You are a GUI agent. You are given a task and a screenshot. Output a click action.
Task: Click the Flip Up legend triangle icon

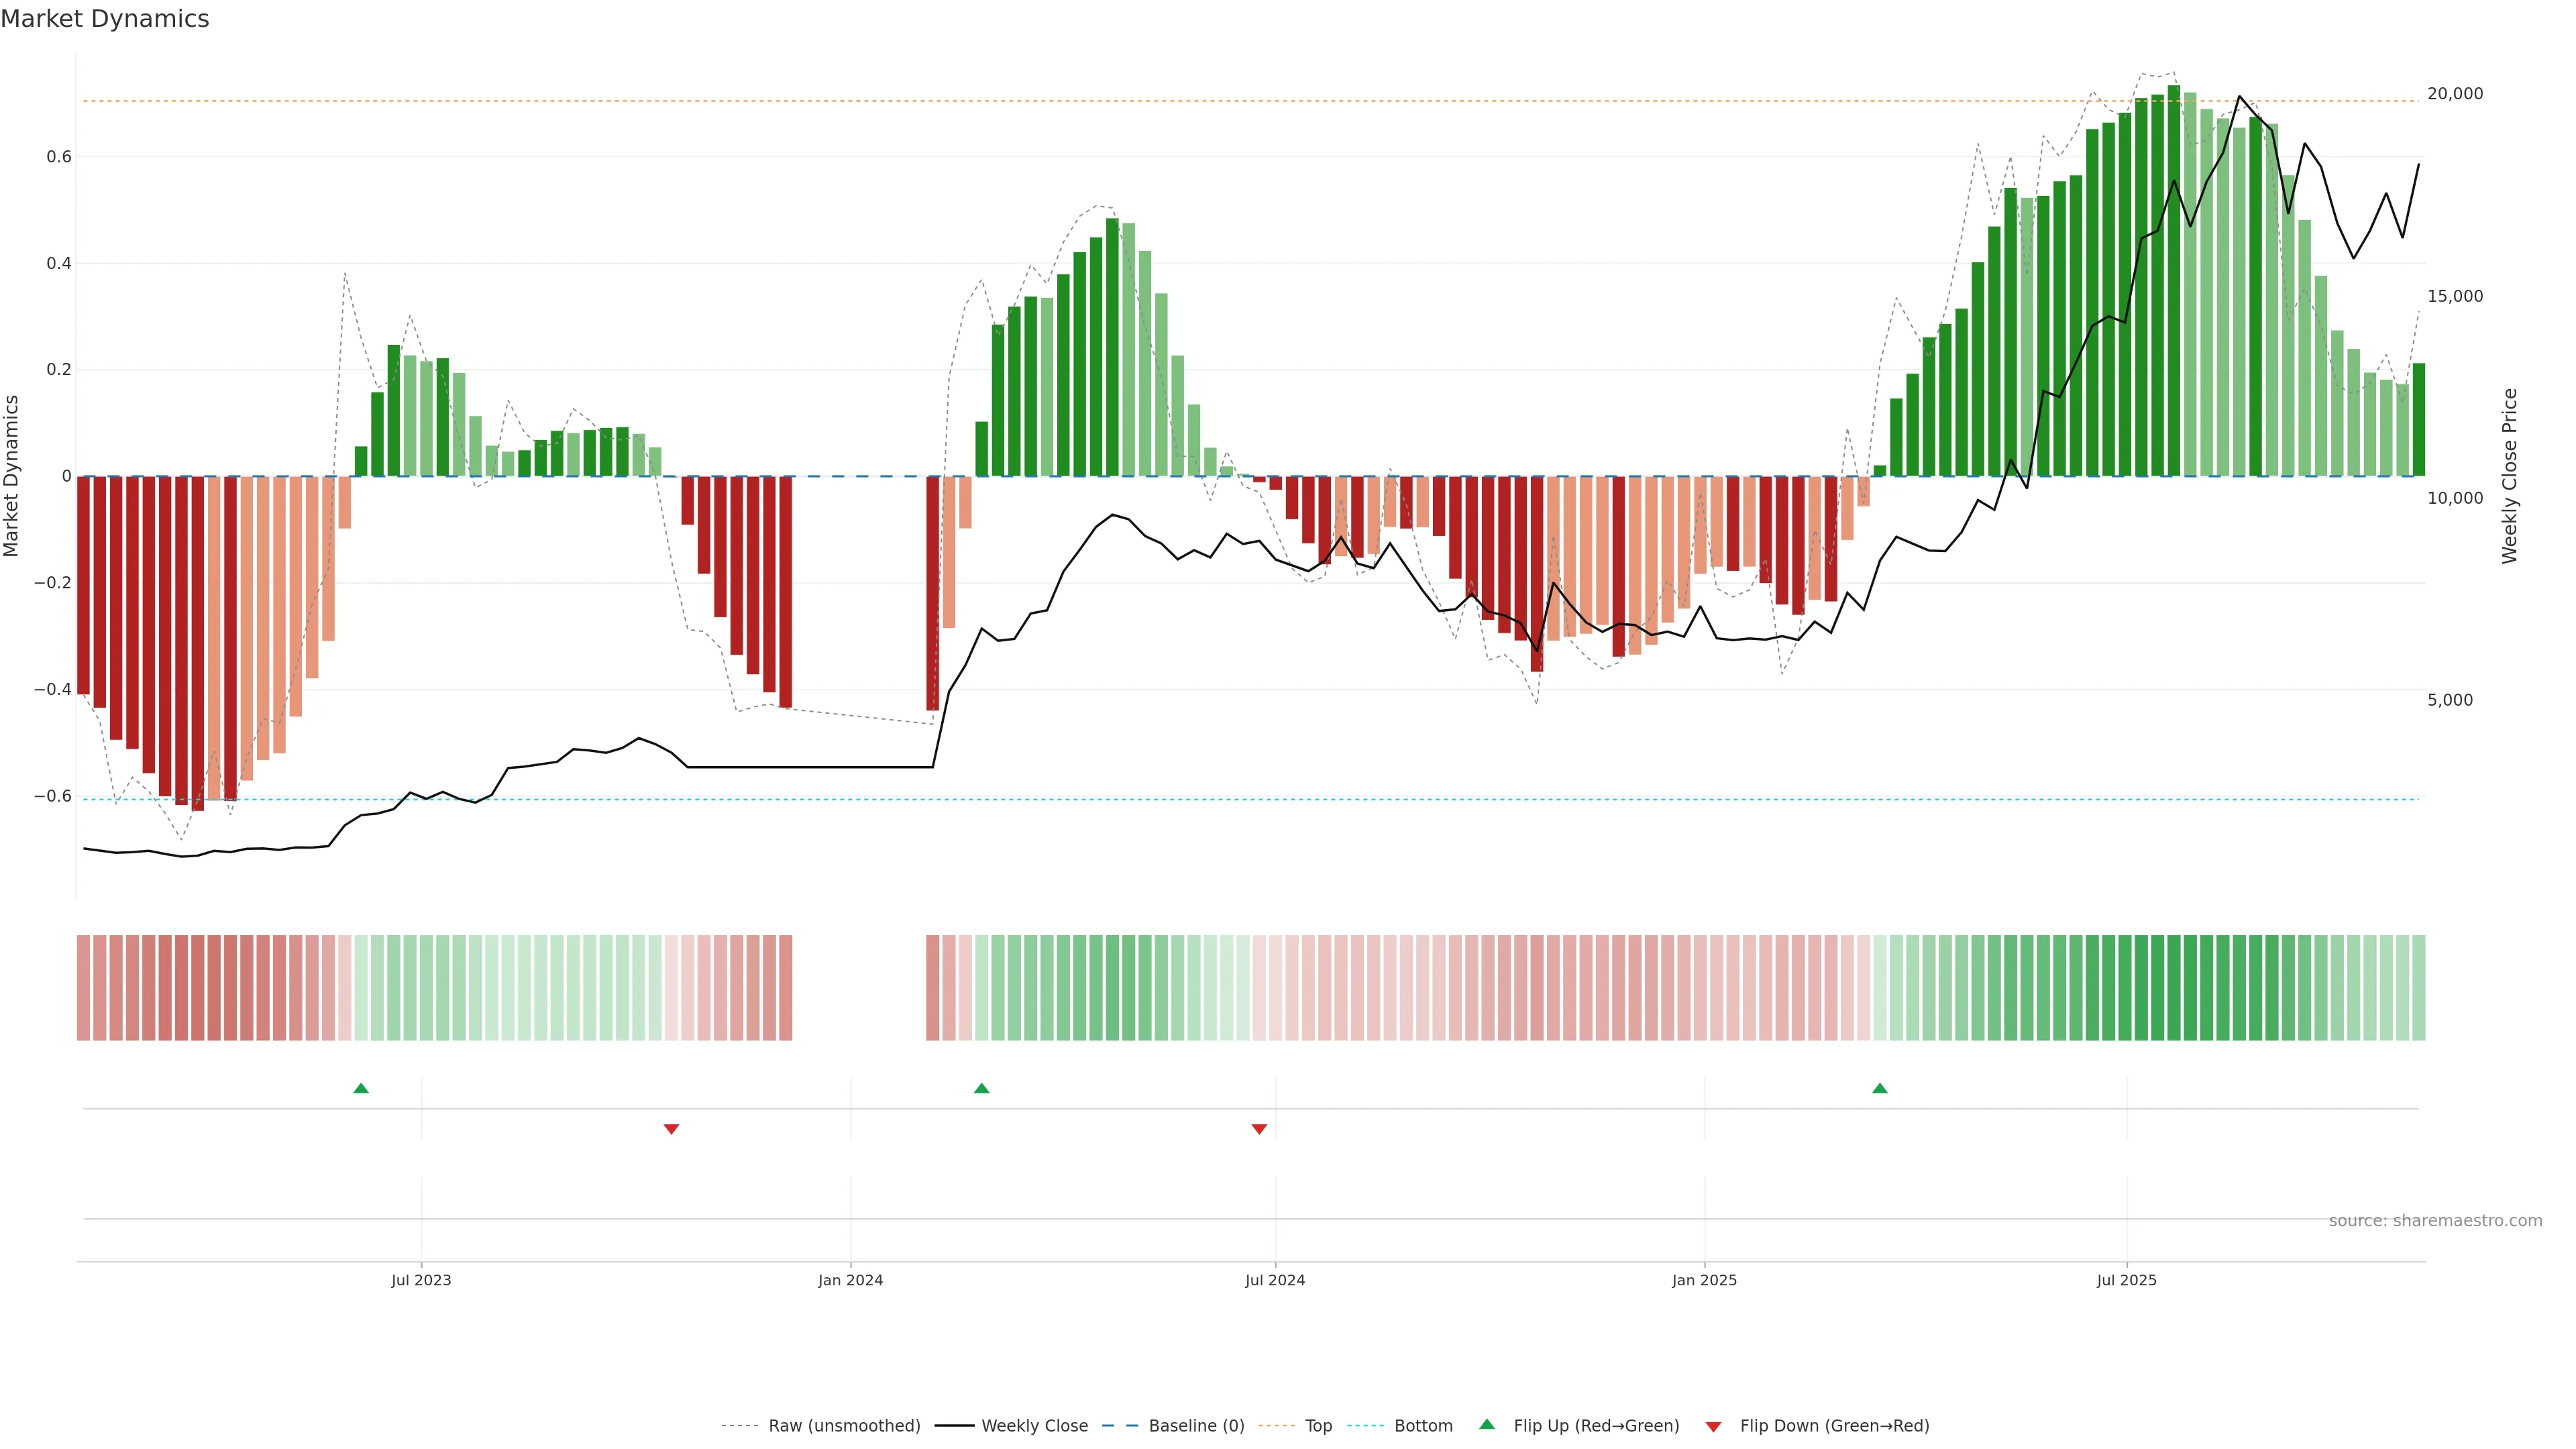pyautogui.click(x=1487, y=1424)
